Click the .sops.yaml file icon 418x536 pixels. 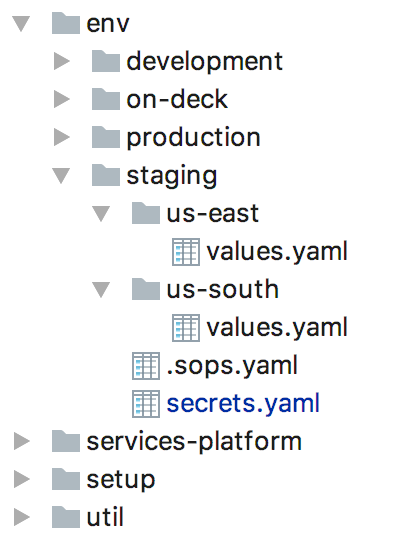pos(146,366)
